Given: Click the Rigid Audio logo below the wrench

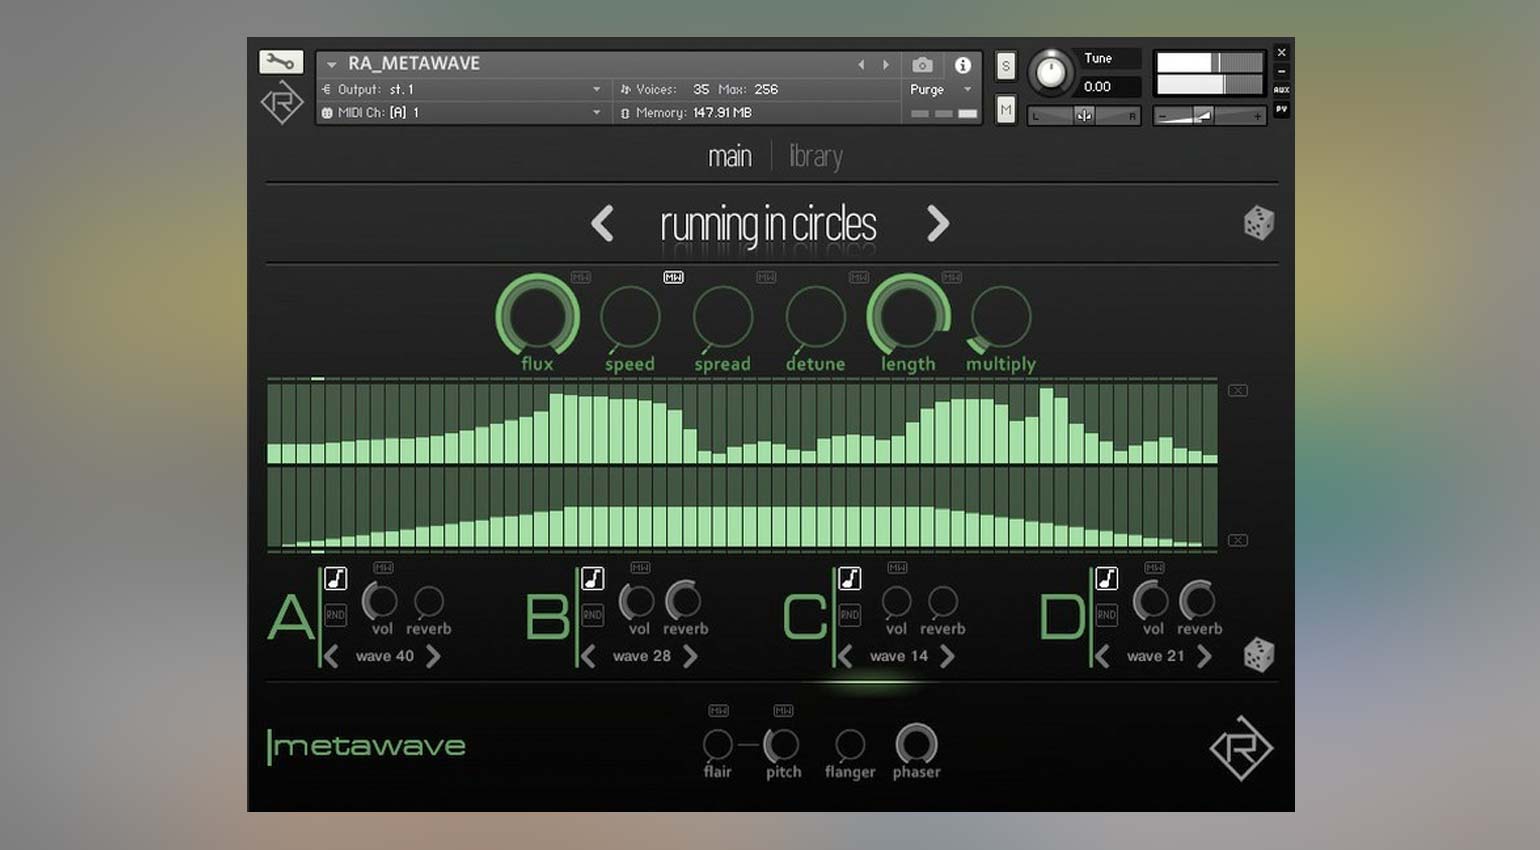Looking at the screenshot, I should 282,102.
